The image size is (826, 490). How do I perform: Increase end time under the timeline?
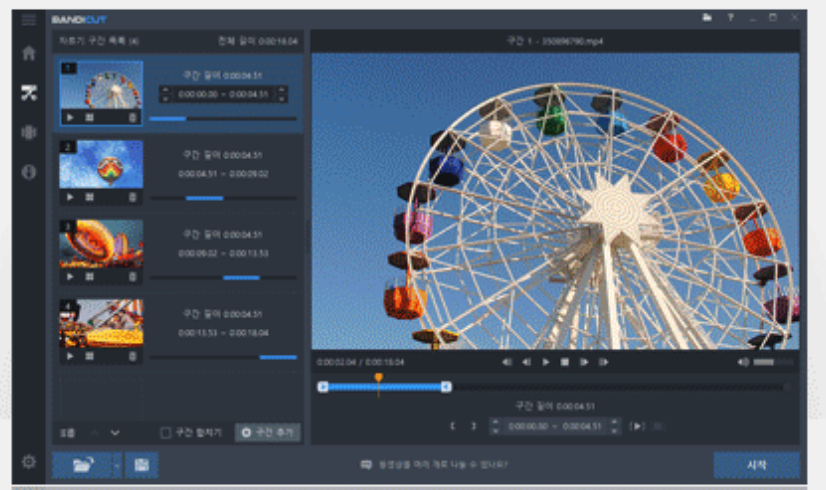click(614, 422)
